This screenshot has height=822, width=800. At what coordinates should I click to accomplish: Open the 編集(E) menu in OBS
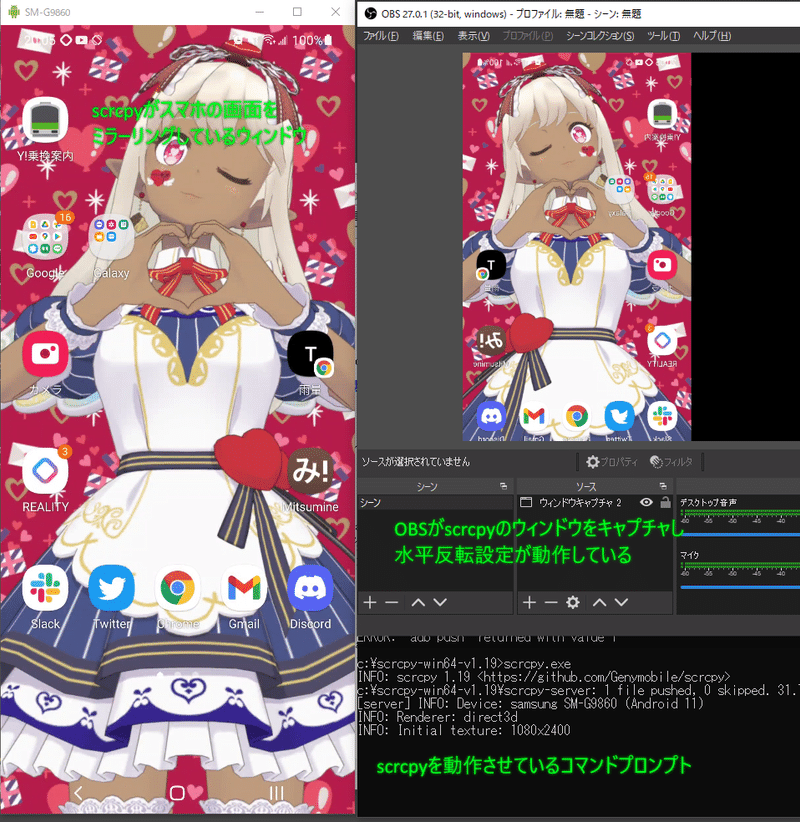point(428,36)
